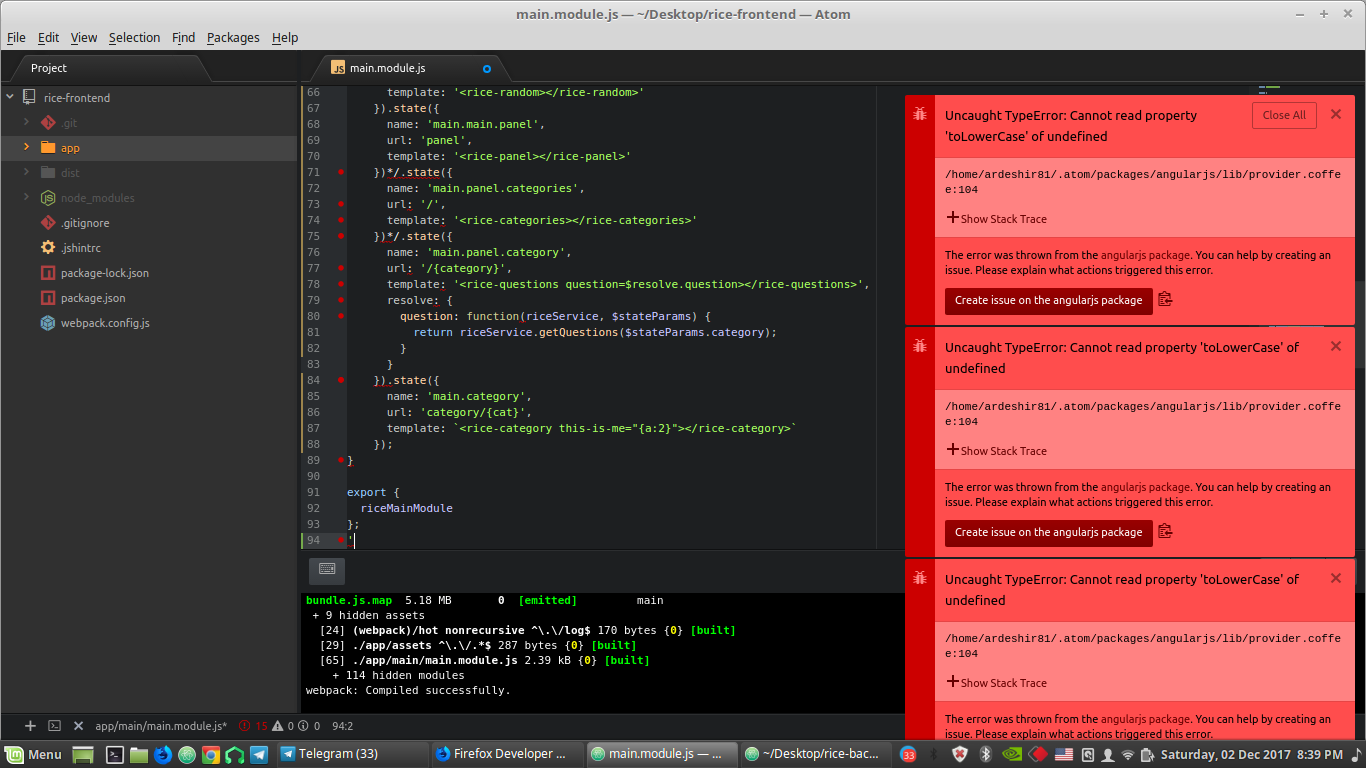This screenshot has width=1366, height=768.
Task: Click the JS file icon on main.module.js tab
Action: pyautogui.click(x=338, y=68)
